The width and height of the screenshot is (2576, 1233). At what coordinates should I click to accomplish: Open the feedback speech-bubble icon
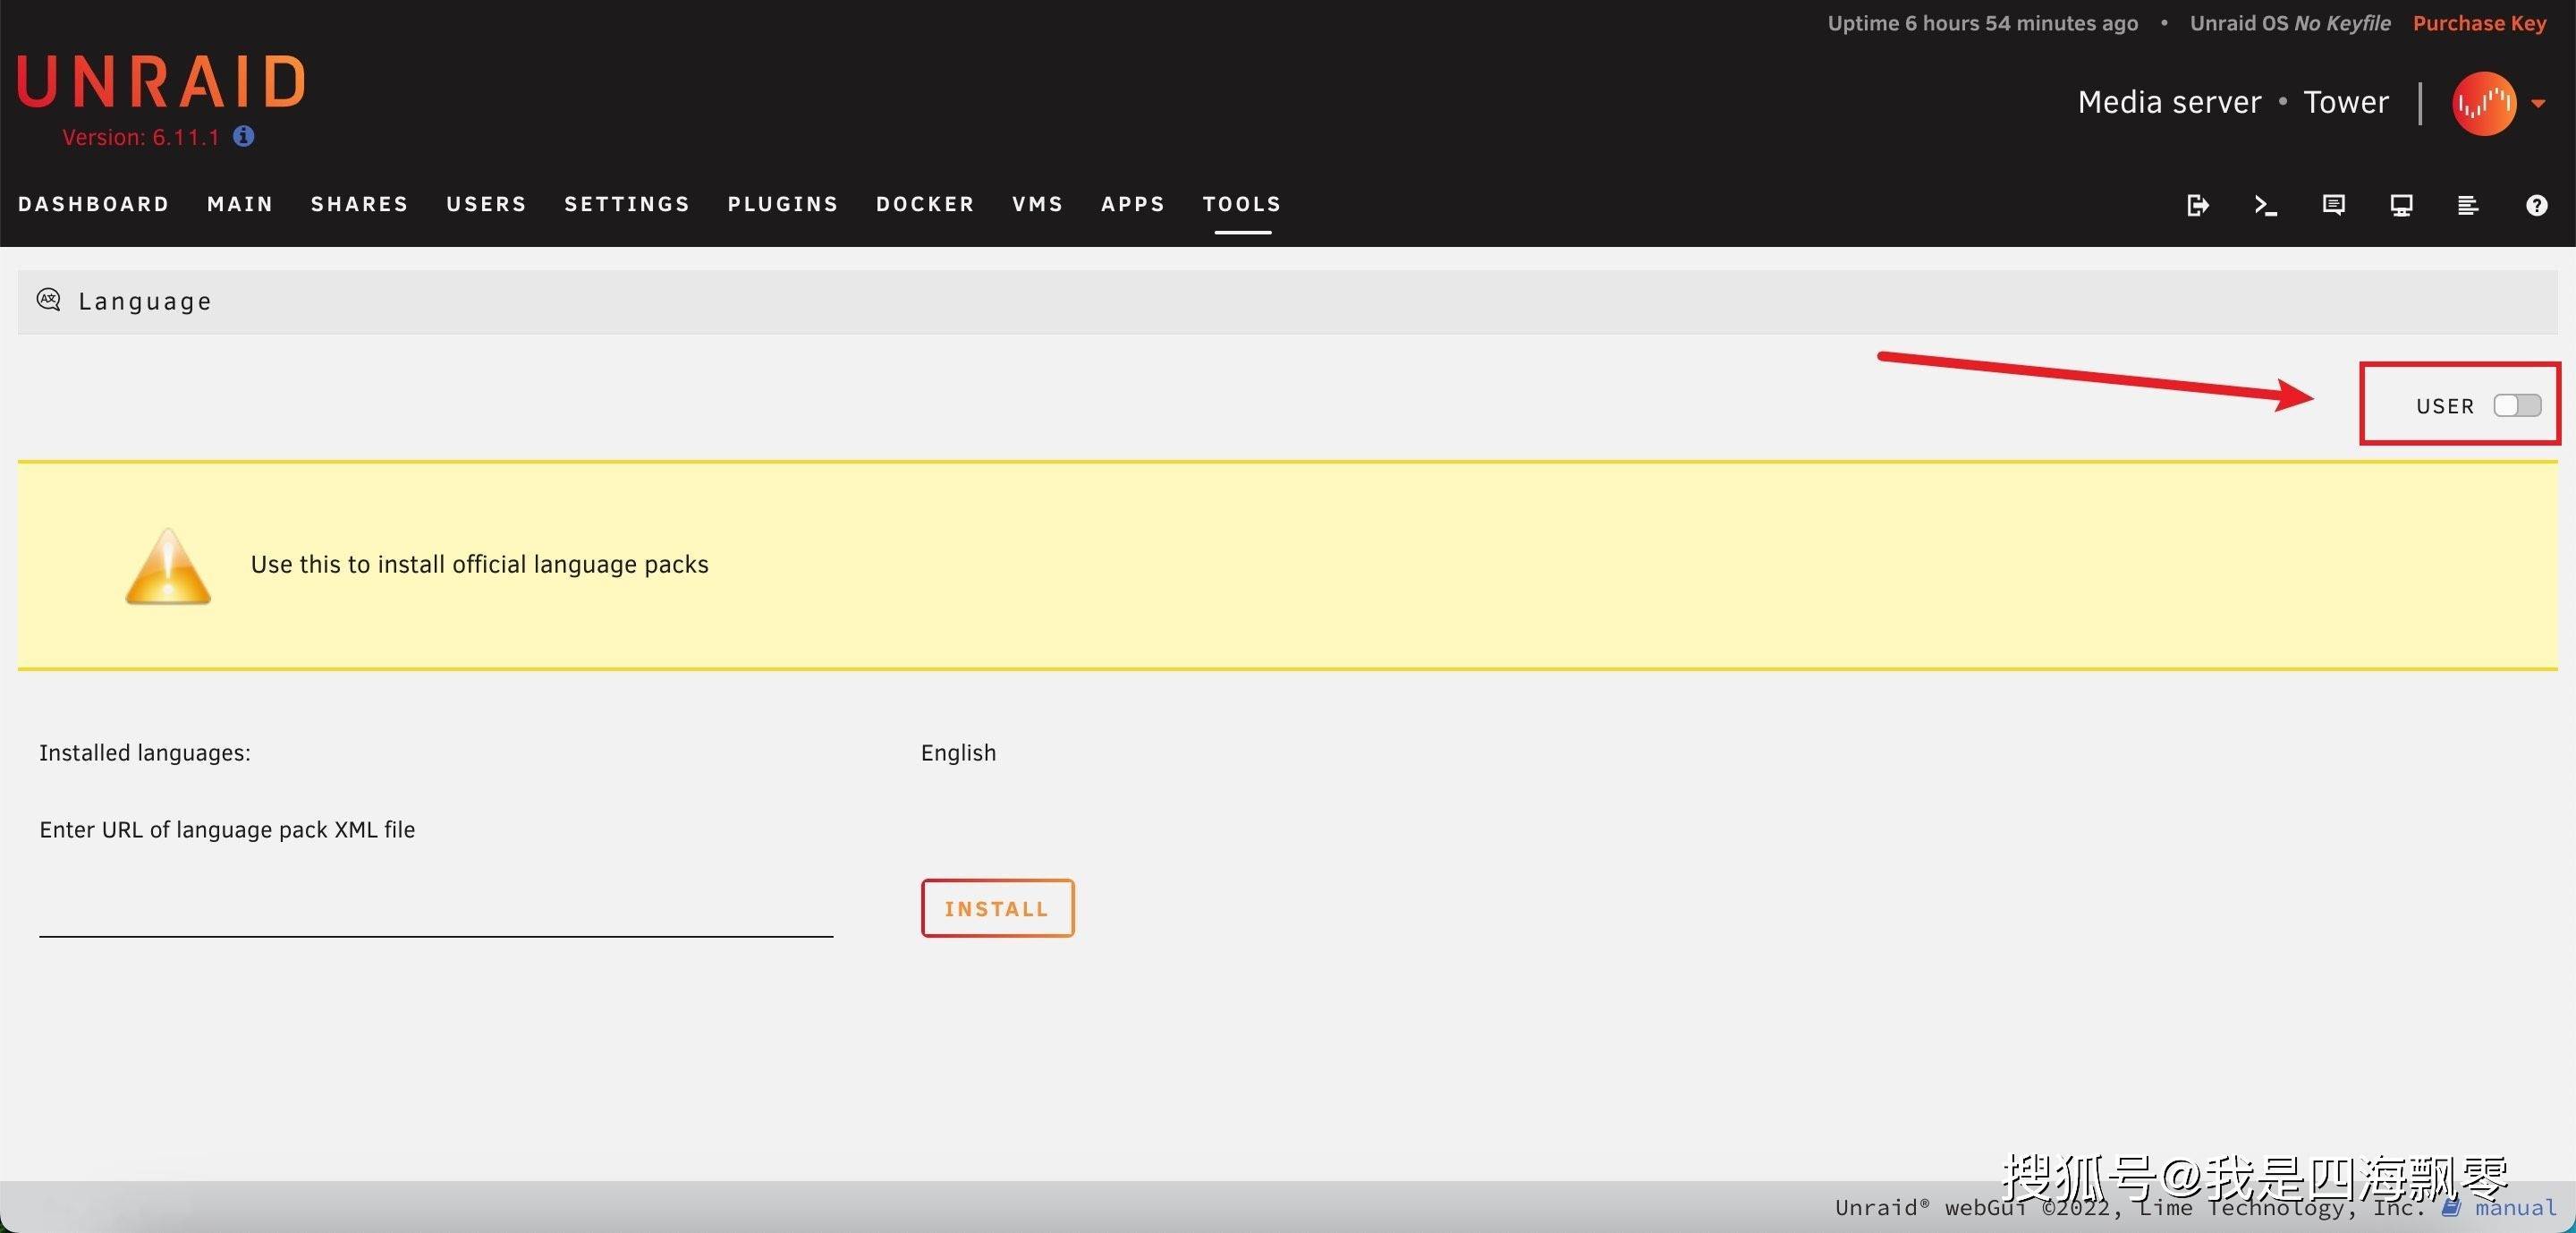[x=2333, y=205]
